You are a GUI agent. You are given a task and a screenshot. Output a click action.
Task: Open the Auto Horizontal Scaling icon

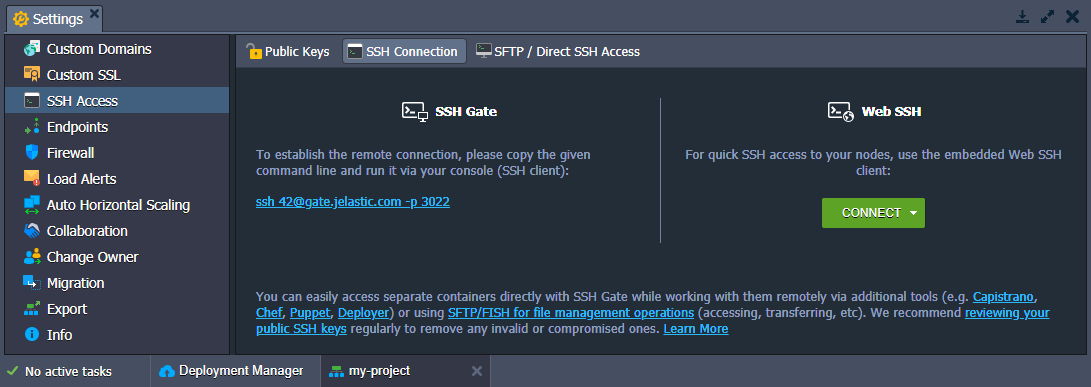[32, 205]
